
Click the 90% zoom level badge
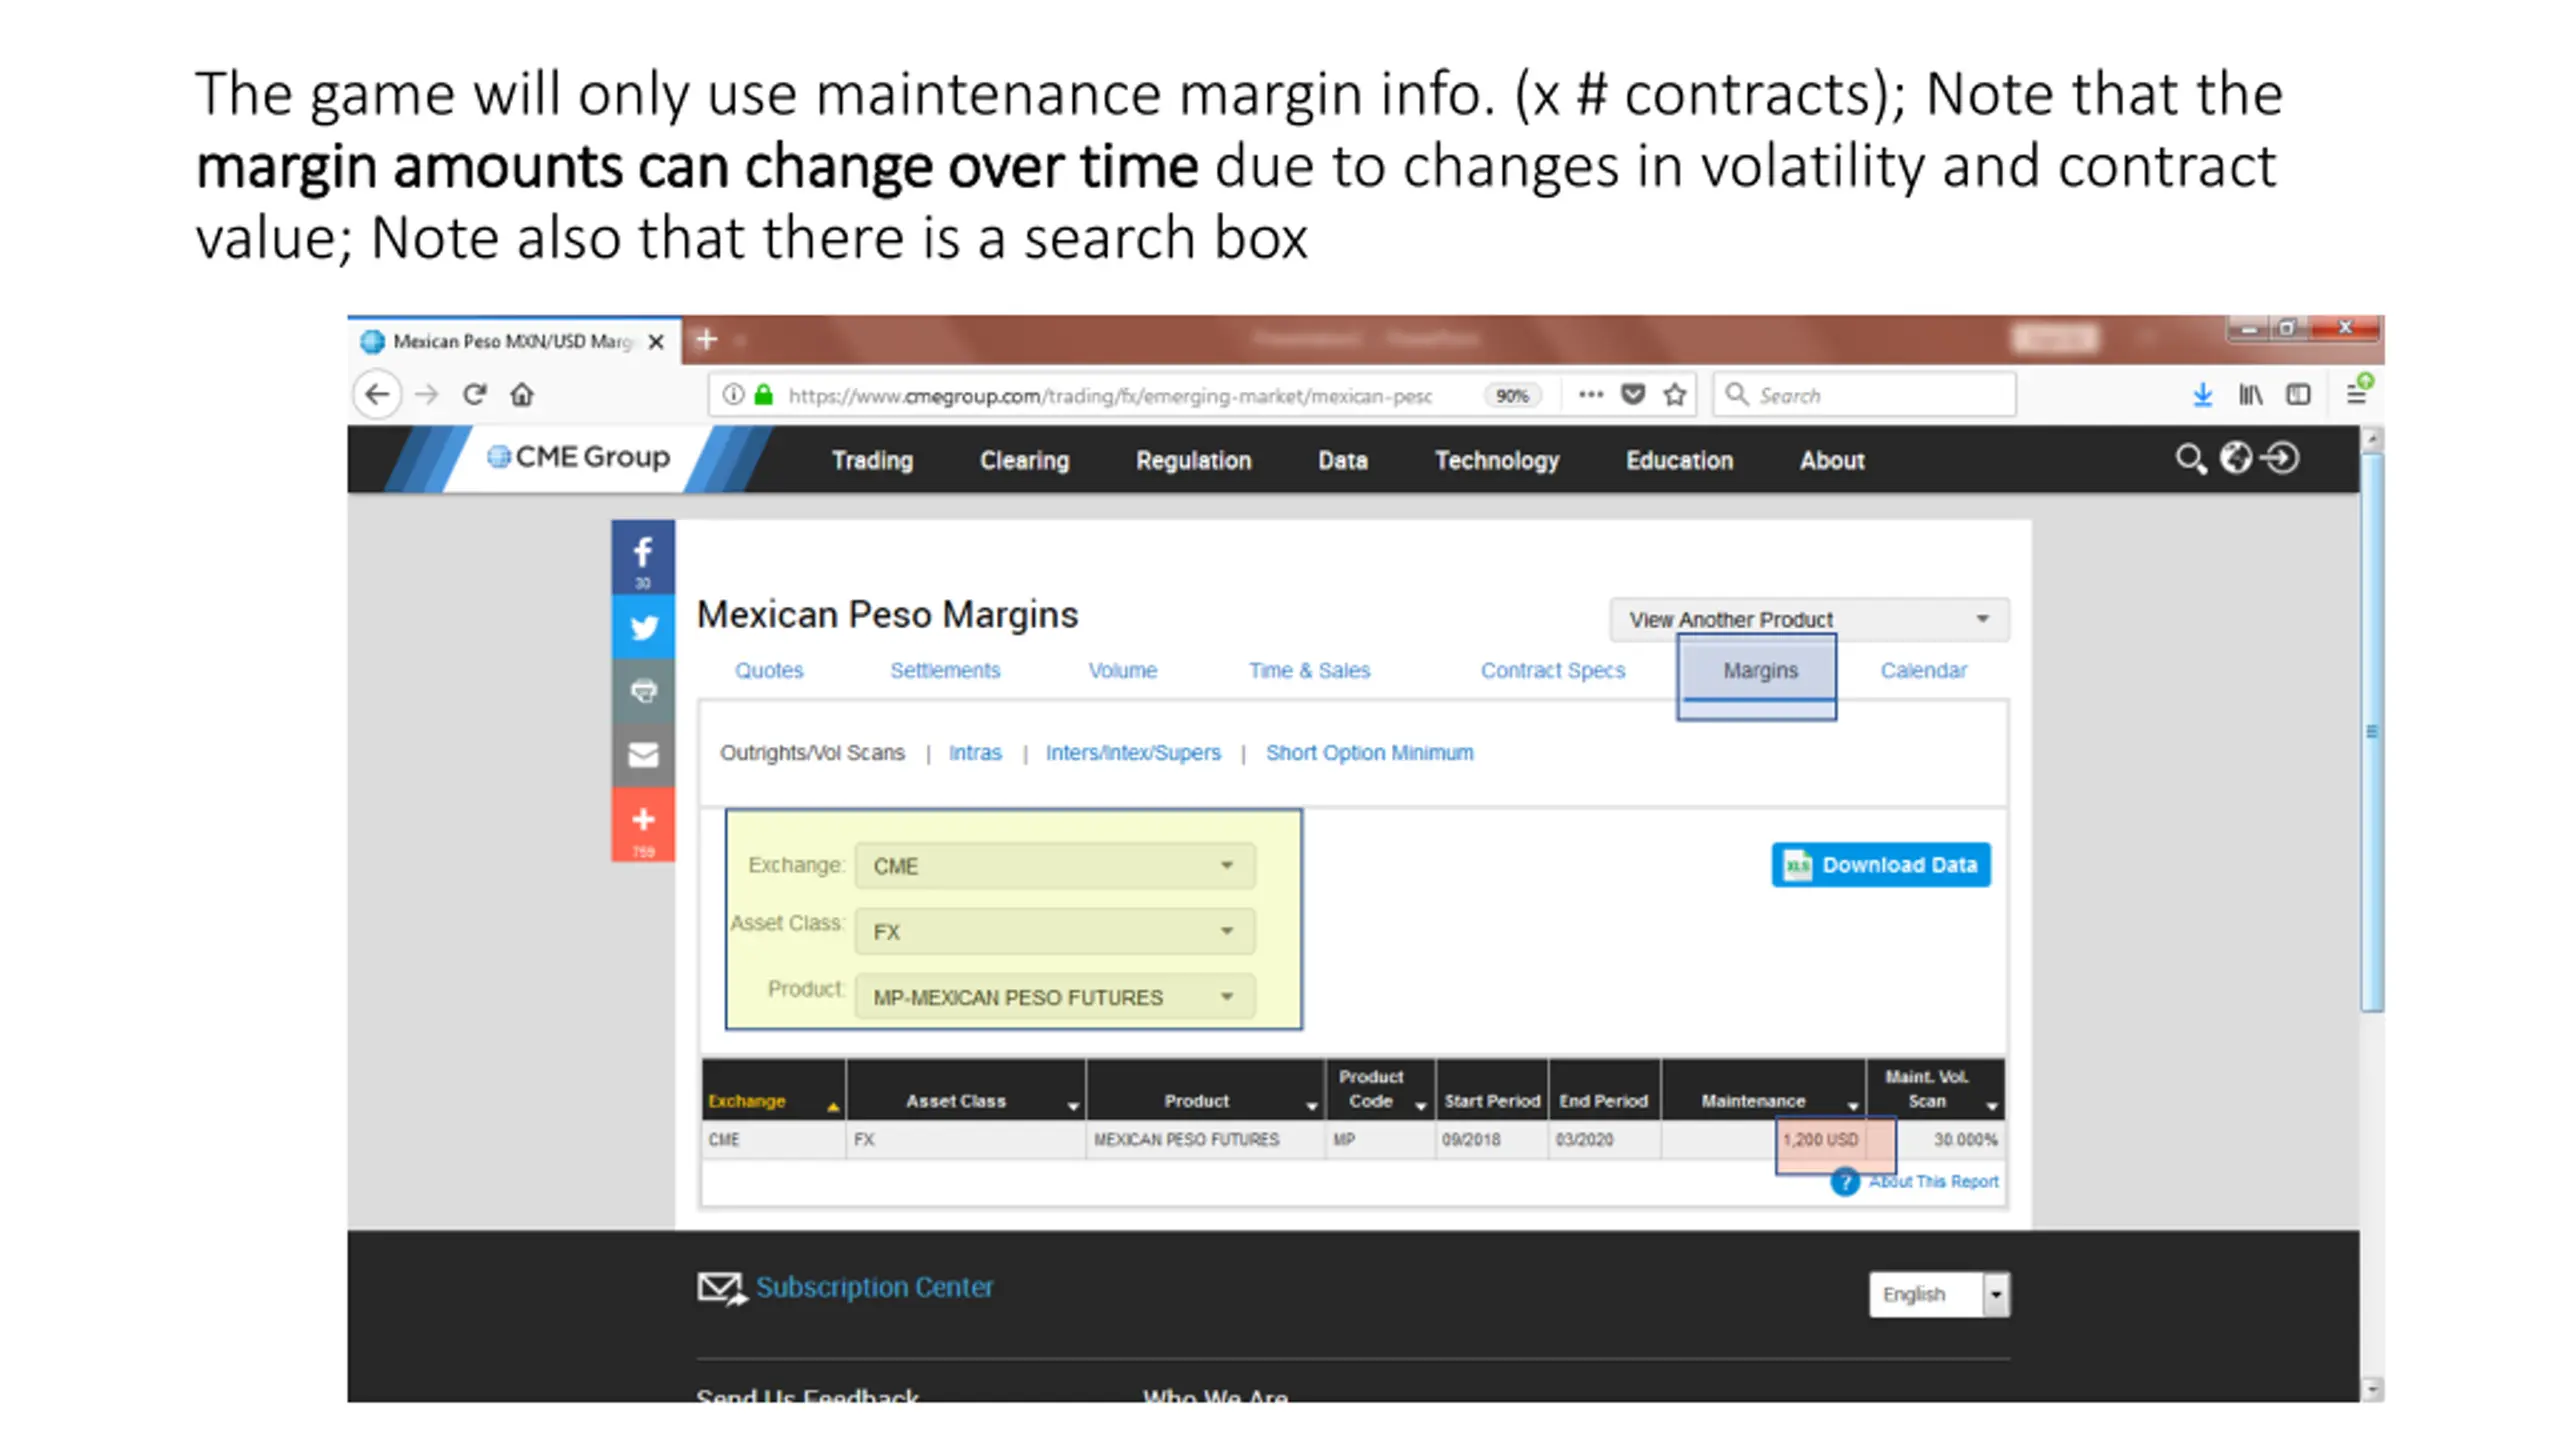point(1512,395)
